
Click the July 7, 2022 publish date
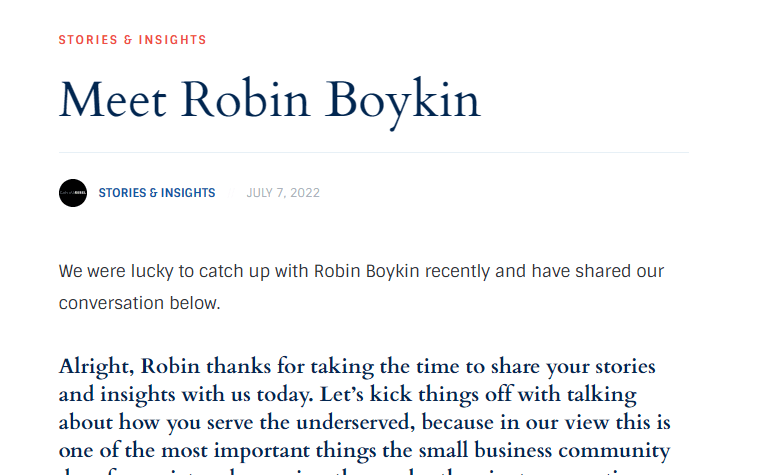pyautogui.click(x=283, y=193)
